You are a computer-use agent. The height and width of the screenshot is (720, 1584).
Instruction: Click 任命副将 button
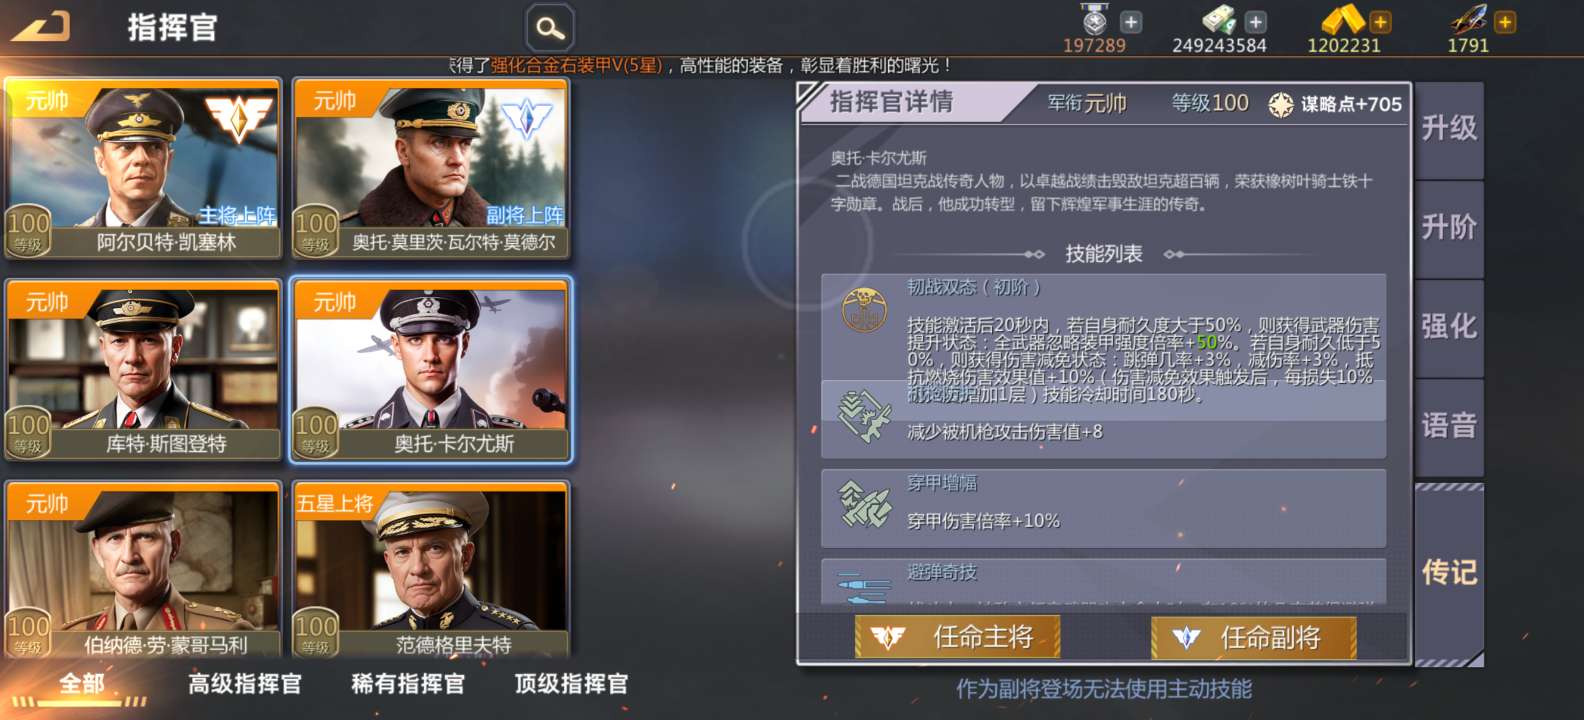click(x=1254, y=637)
